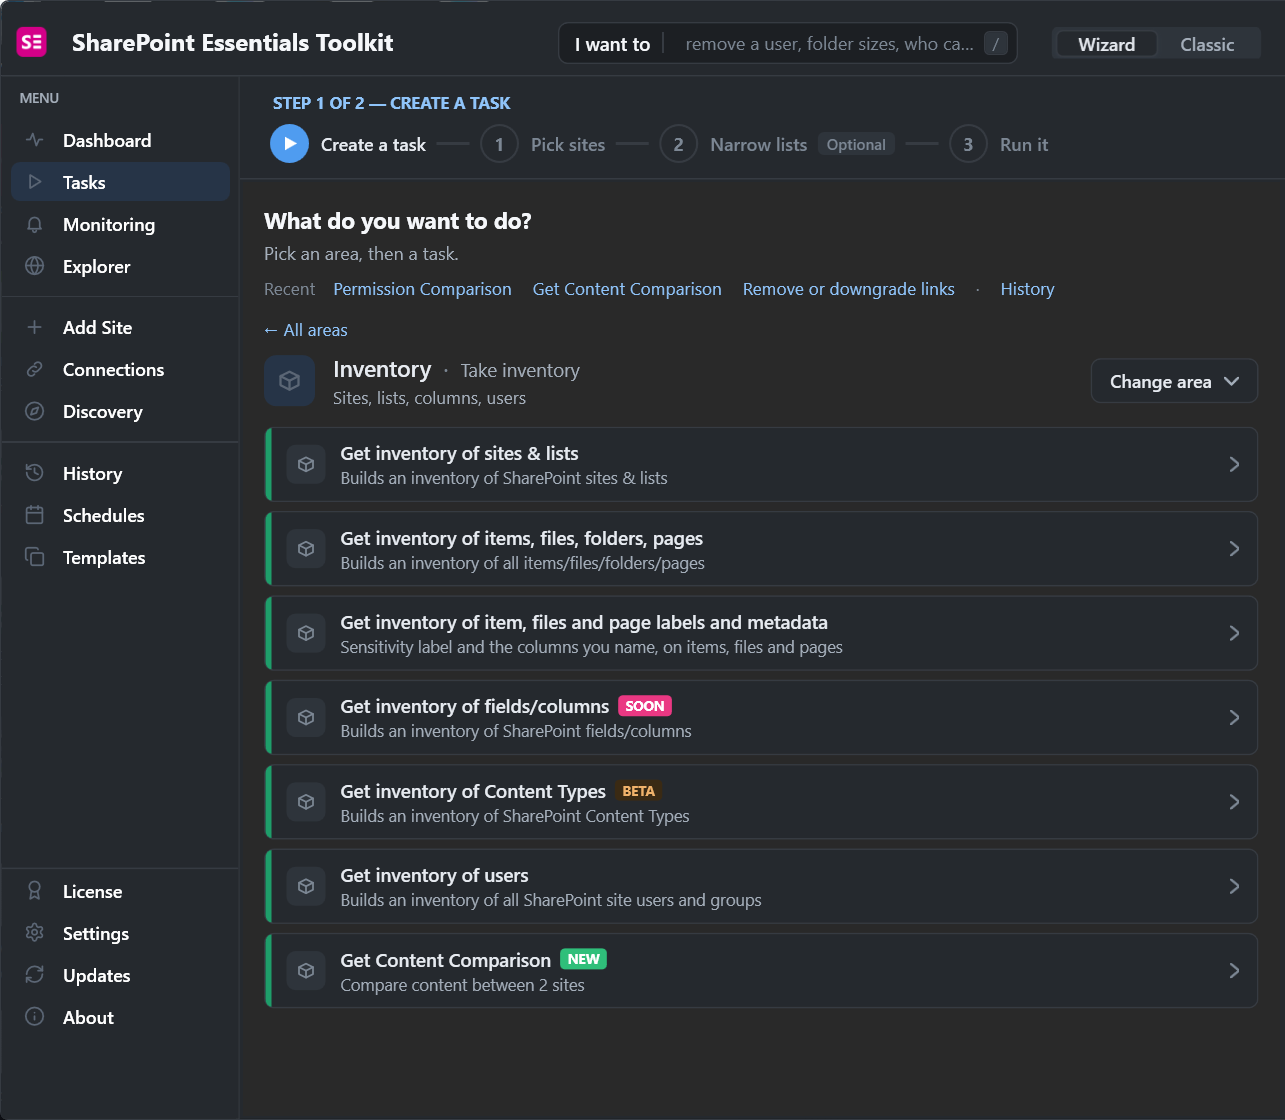The height and width of the screenshot is (1120, 1285).
Task: Click the Explorer globe icon
Action: click(35, 267)
